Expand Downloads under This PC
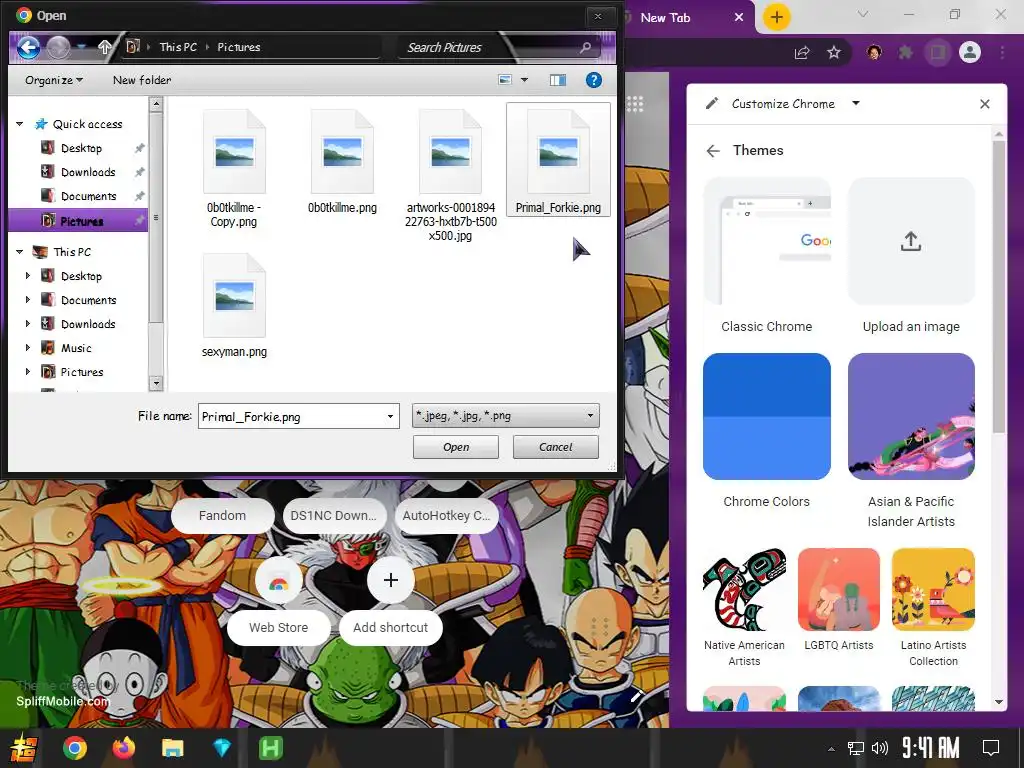The width and height of the screenshot is (1024, 768). (27, 324)
